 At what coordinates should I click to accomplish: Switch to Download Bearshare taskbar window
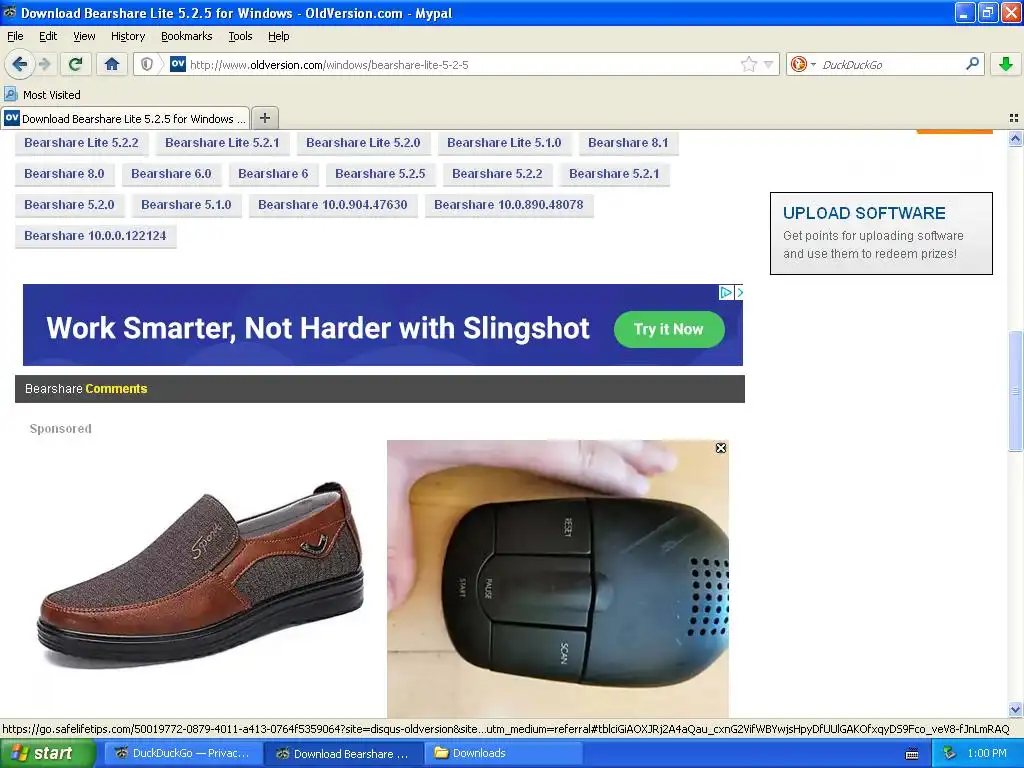(344, 753)
